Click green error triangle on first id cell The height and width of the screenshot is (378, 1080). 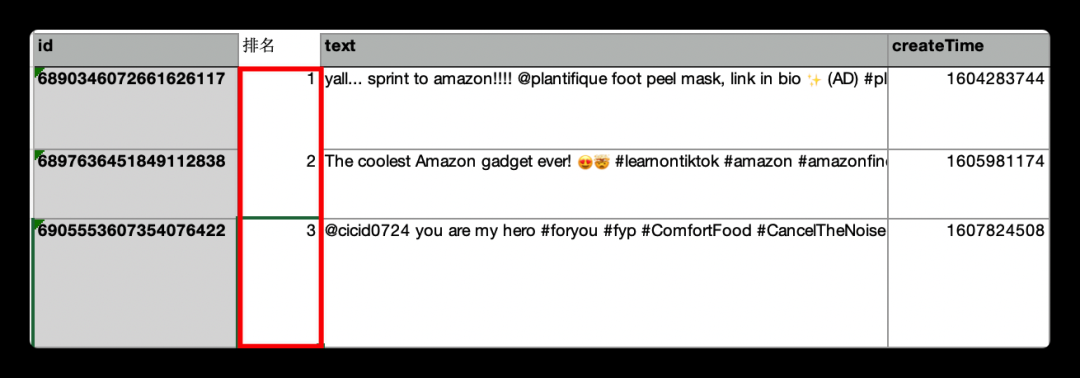[x=38, y=72]
